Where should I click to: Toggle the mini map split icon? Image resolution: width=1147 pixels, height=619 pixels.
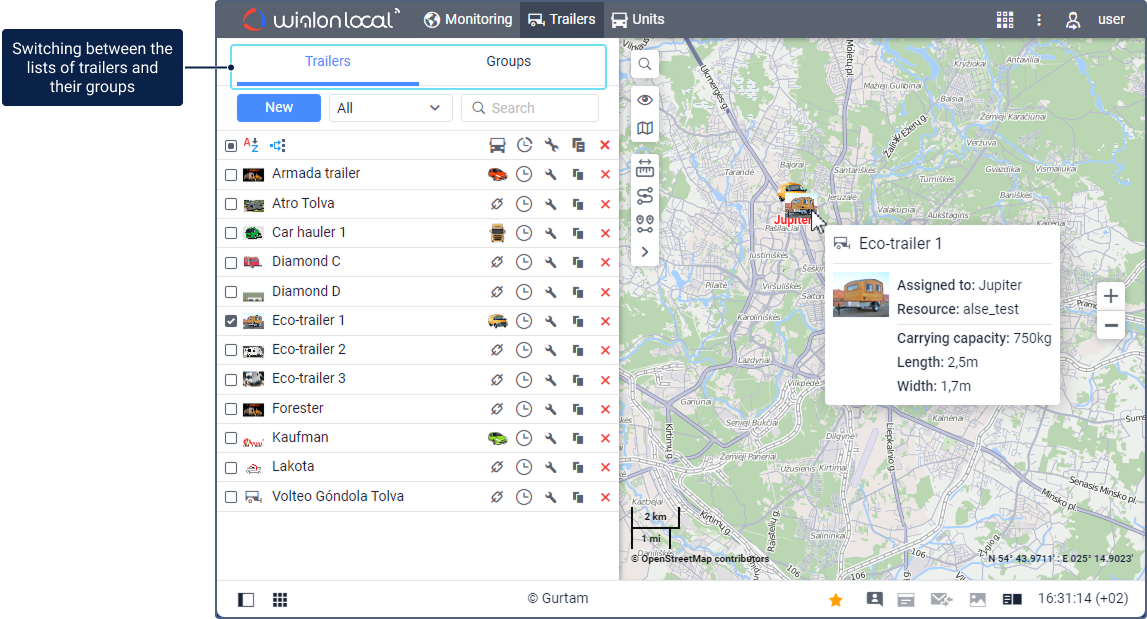click(x=1012, y=600)
